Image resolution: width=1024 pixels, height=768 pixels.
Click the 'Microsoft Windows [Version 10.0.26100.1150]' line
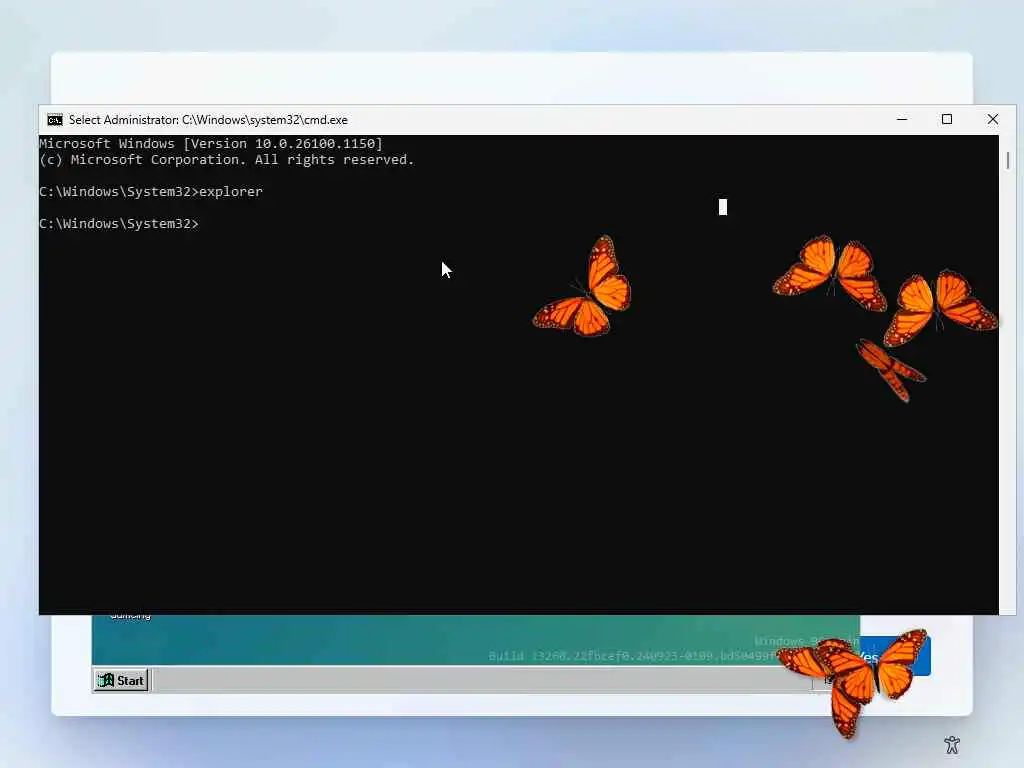pyautogui.click(x=211, y=143)
